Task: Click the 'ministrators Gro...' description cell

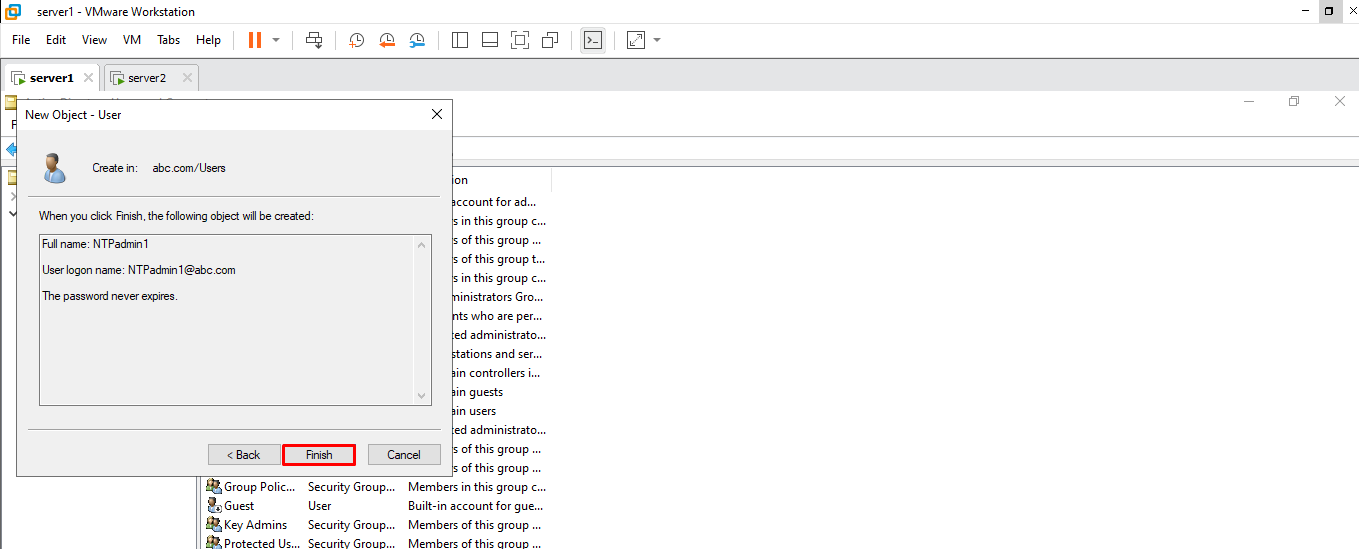Action: [x=497, y=297]
